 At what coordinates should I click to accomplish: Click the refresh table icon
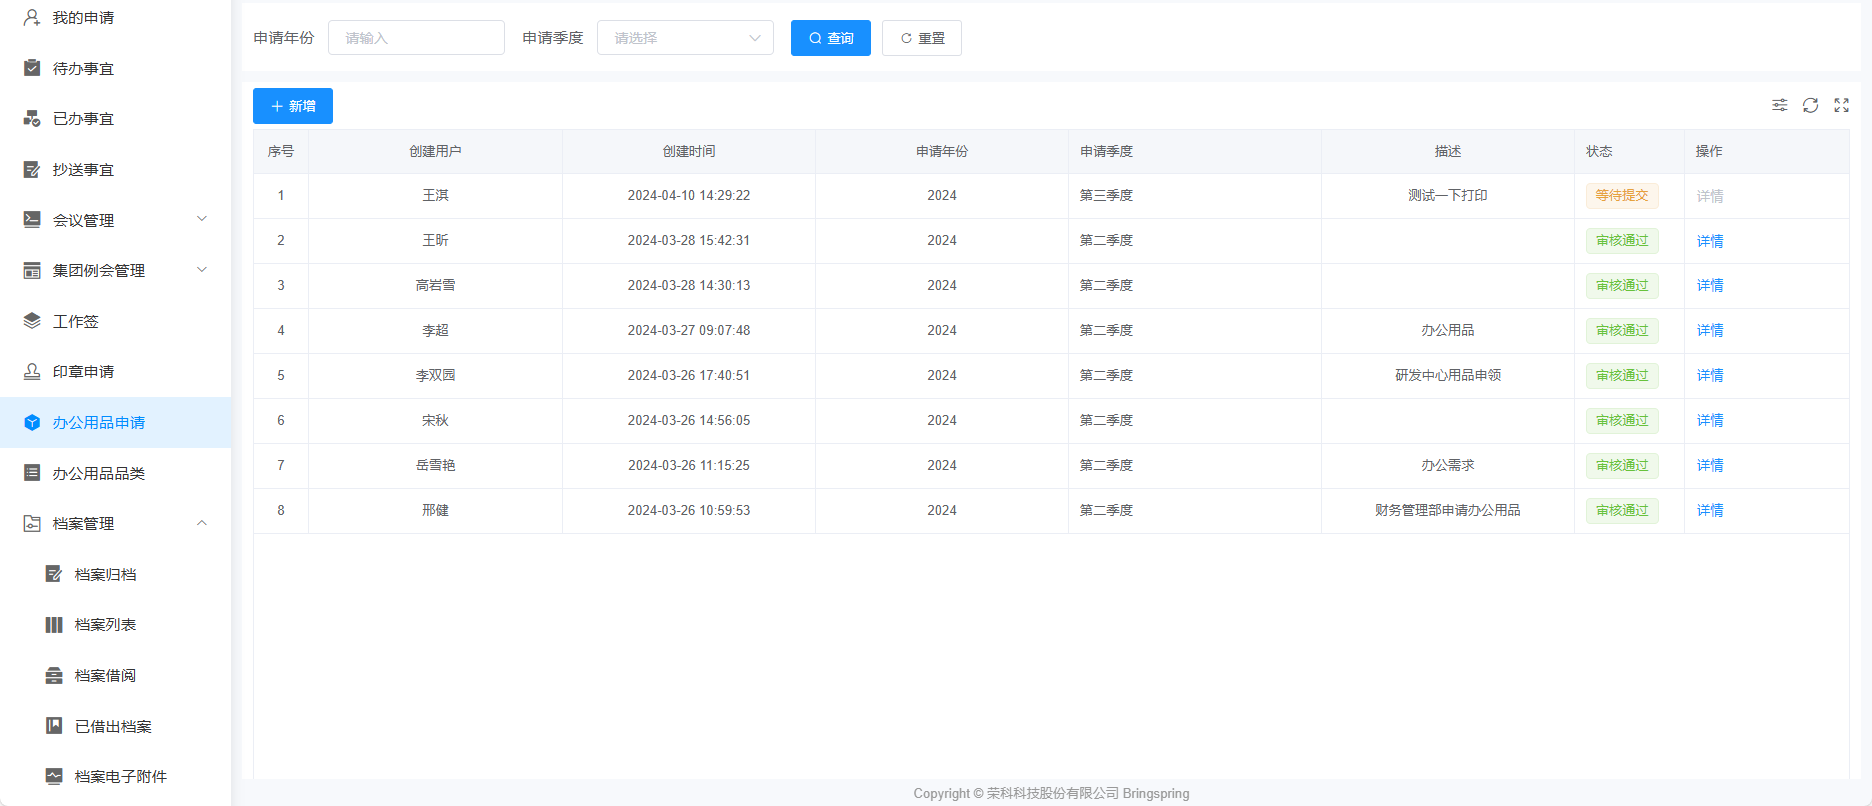tap(1810, 105)
